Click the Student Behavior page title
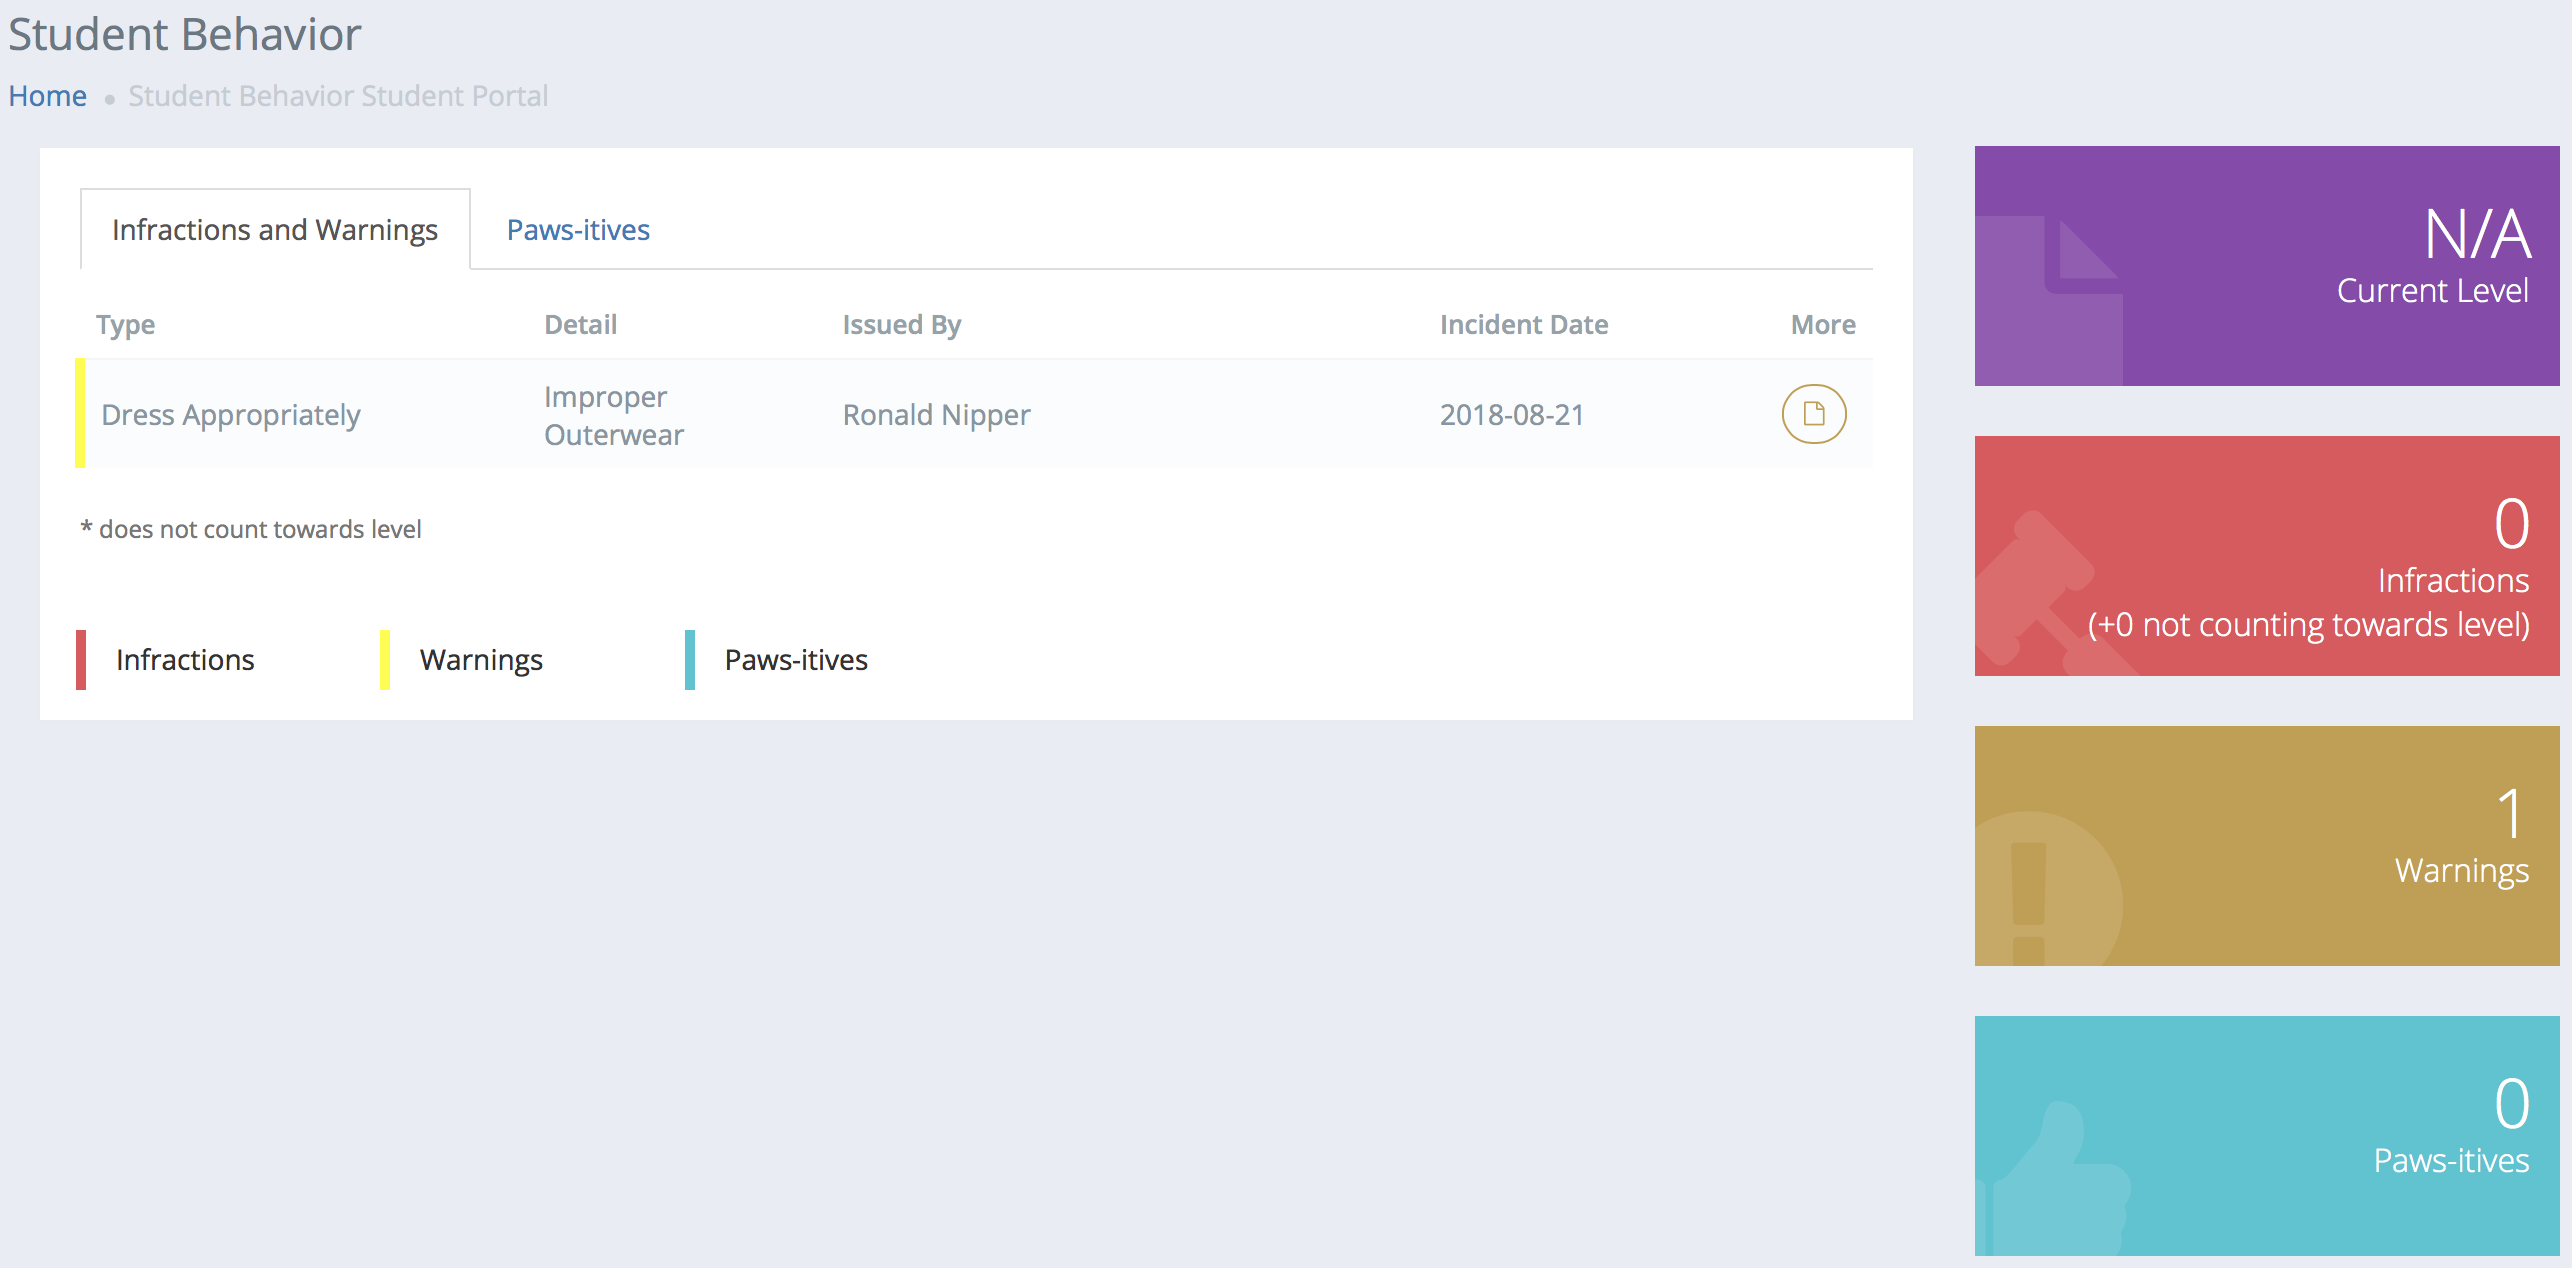 [x=184, y=34]
